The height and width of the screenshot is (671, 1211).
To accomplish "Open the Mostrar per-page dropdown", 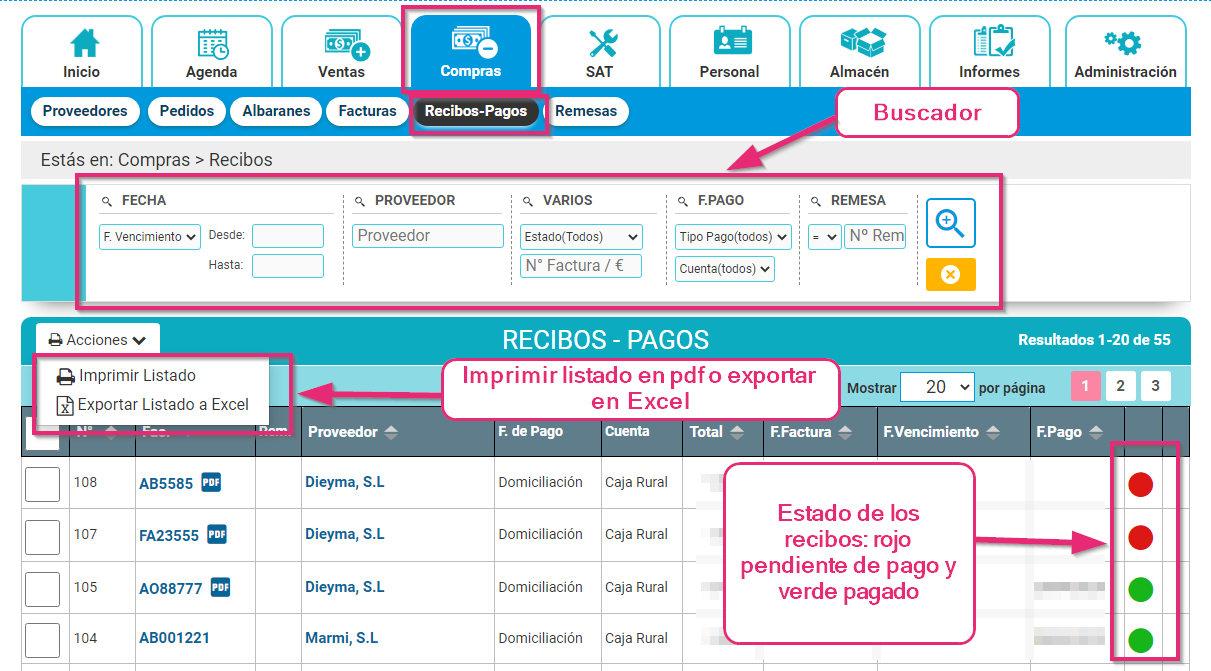I will [936, 388].
